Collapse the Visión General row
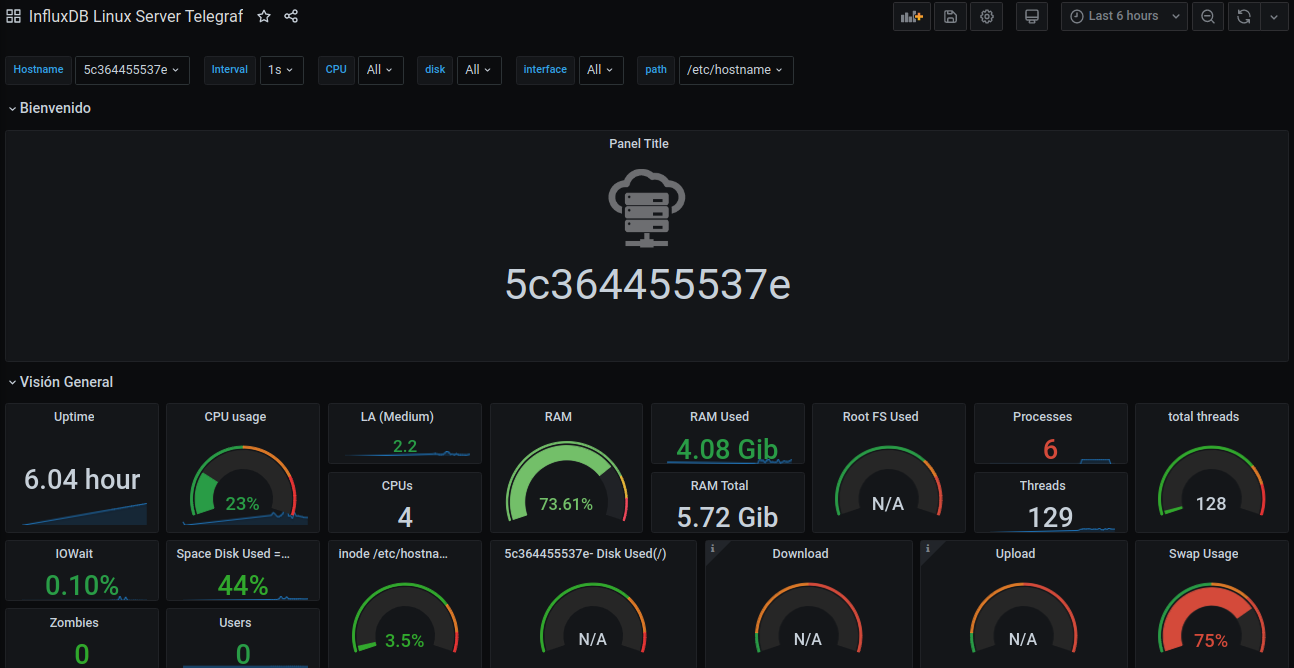 click(x=60, y=382)
